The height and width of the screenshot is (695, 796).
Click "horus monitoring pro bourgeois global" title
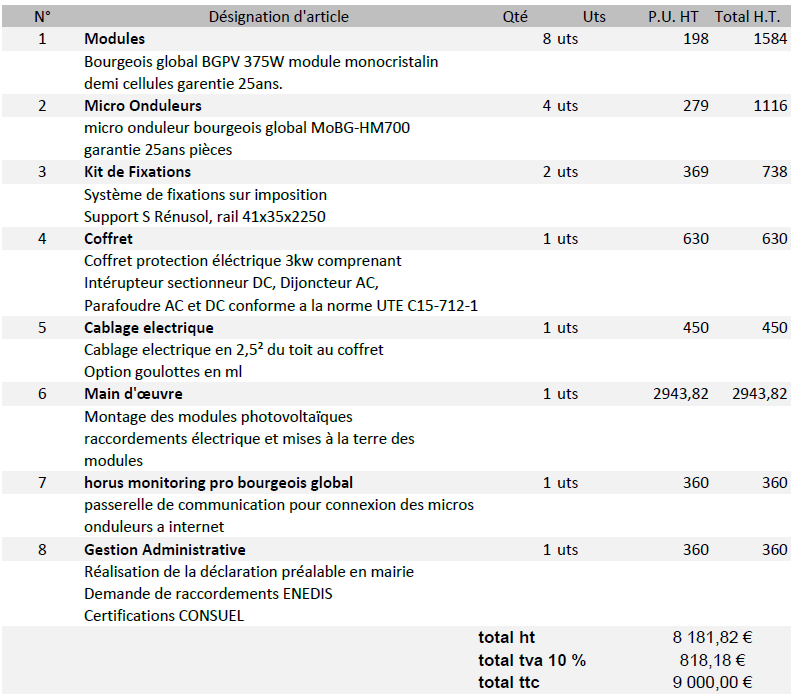218,483
